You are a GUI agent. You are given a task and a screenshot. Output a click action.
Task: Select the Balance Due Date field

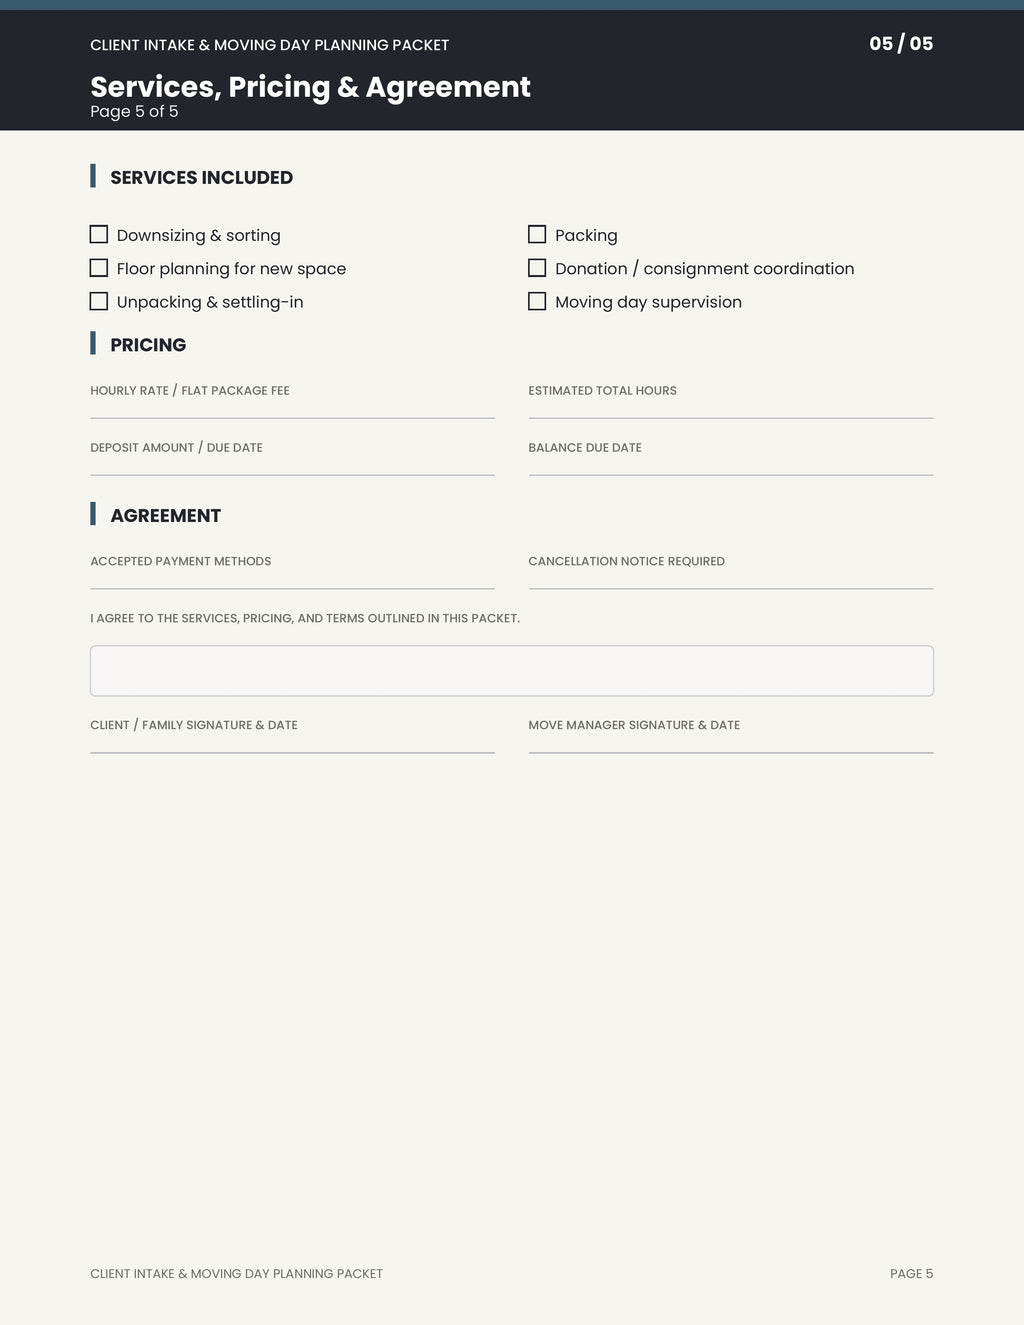pos(731,465)
